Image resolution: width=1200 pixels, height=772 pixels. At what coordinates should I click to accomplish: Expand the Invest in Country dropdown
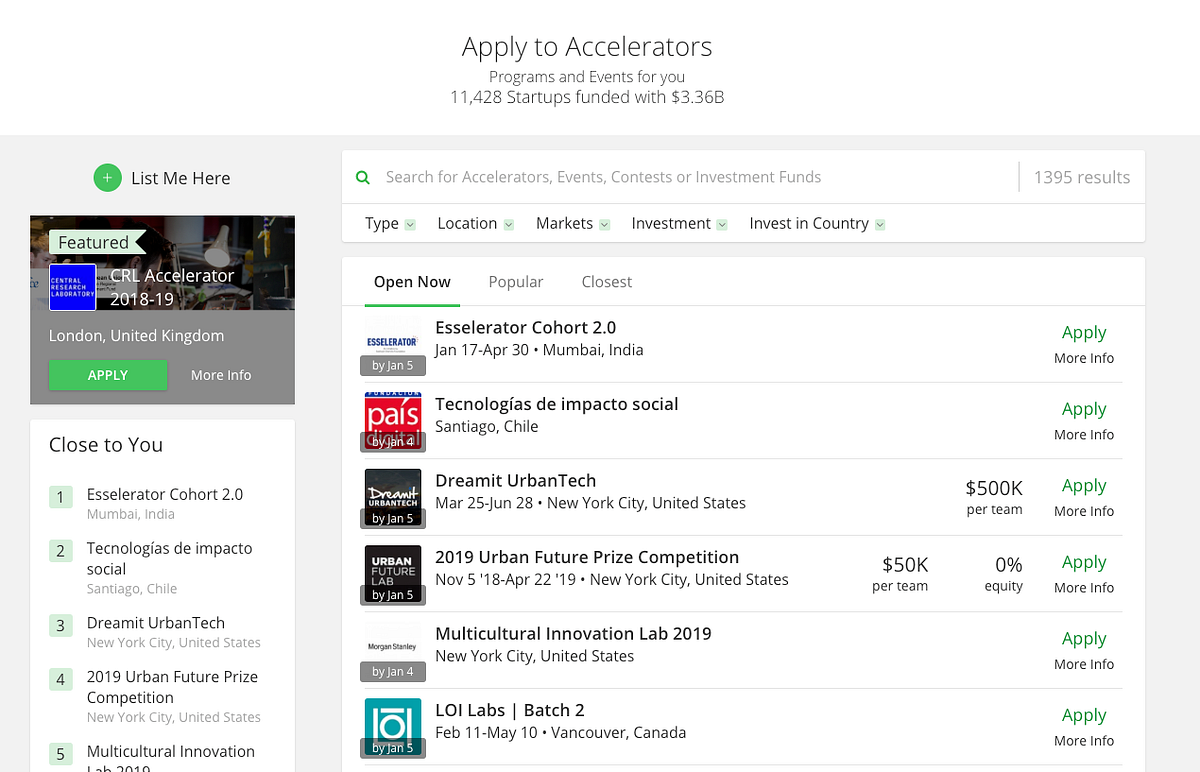[817, 224]
